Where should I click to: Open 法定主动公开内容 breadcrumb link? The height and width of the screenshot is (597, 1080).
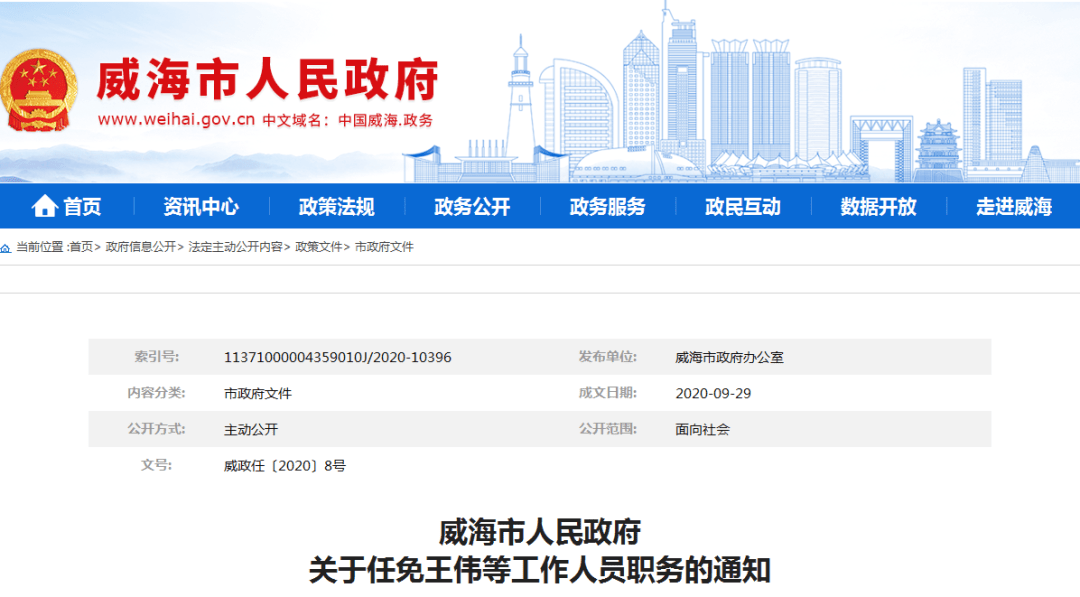click(x=235, y=247)
